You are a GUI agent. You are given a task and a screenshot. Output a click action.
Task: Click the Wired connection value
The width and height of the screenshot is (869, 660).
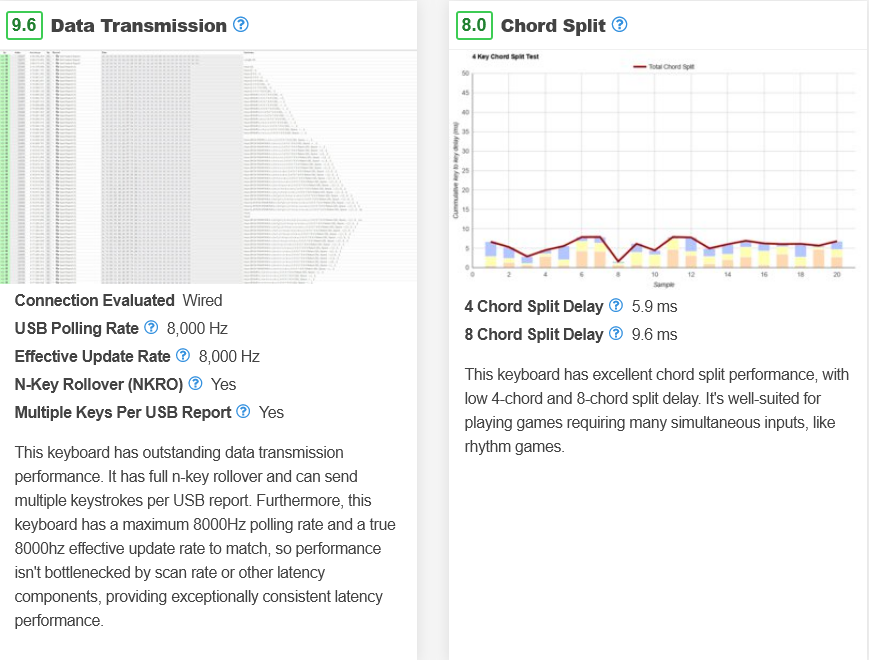(x=202, y=300)
